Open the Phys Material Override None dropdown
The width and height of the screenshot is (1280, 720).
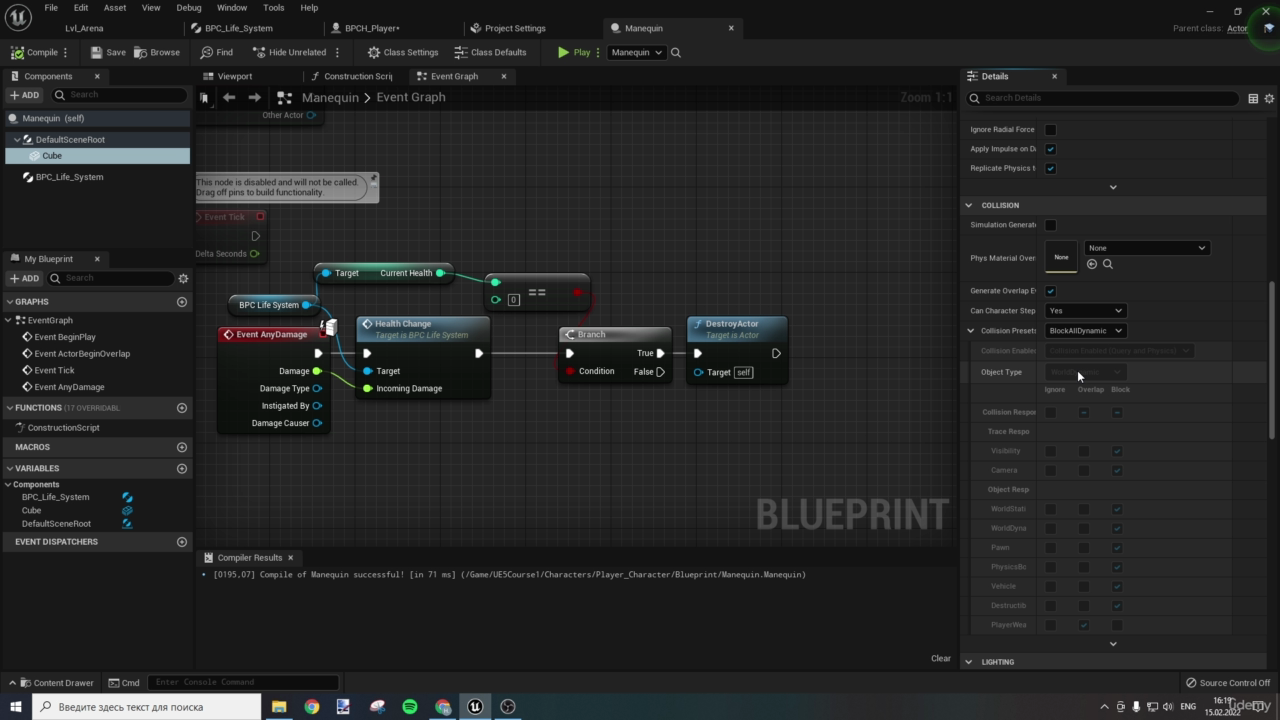(x=1147, y=248)
